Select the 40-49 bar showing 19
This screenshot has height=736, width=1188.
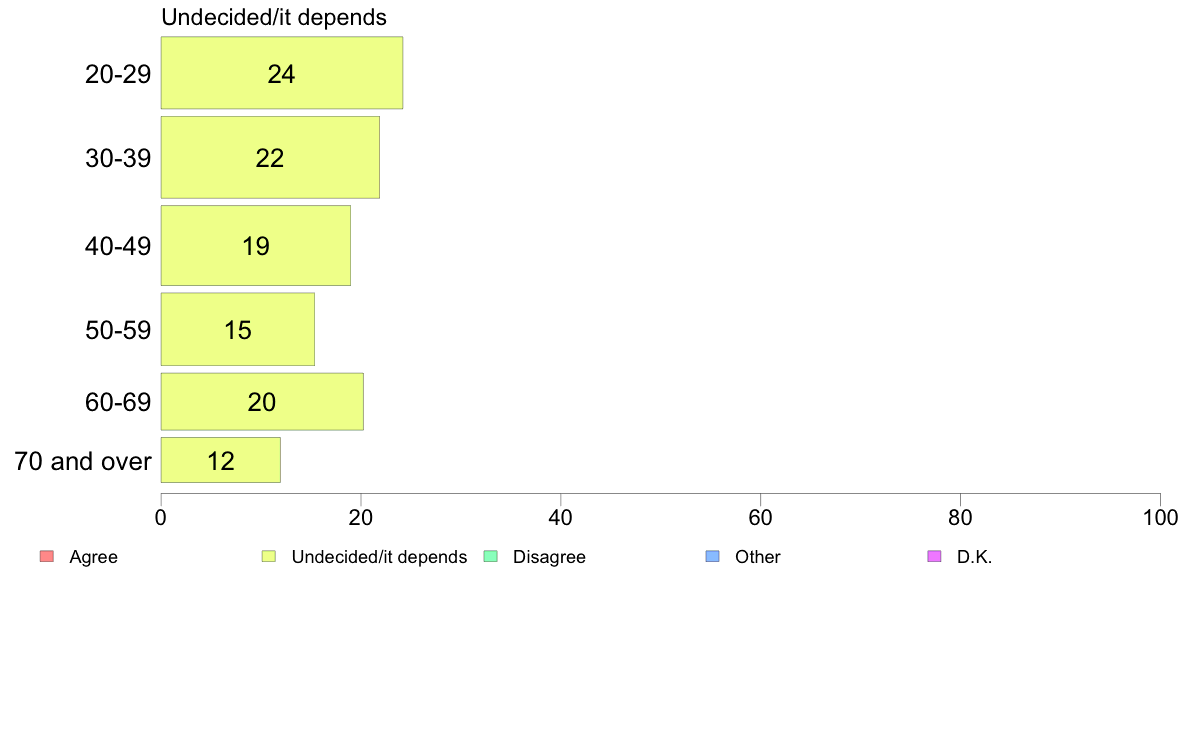point(255,246)
